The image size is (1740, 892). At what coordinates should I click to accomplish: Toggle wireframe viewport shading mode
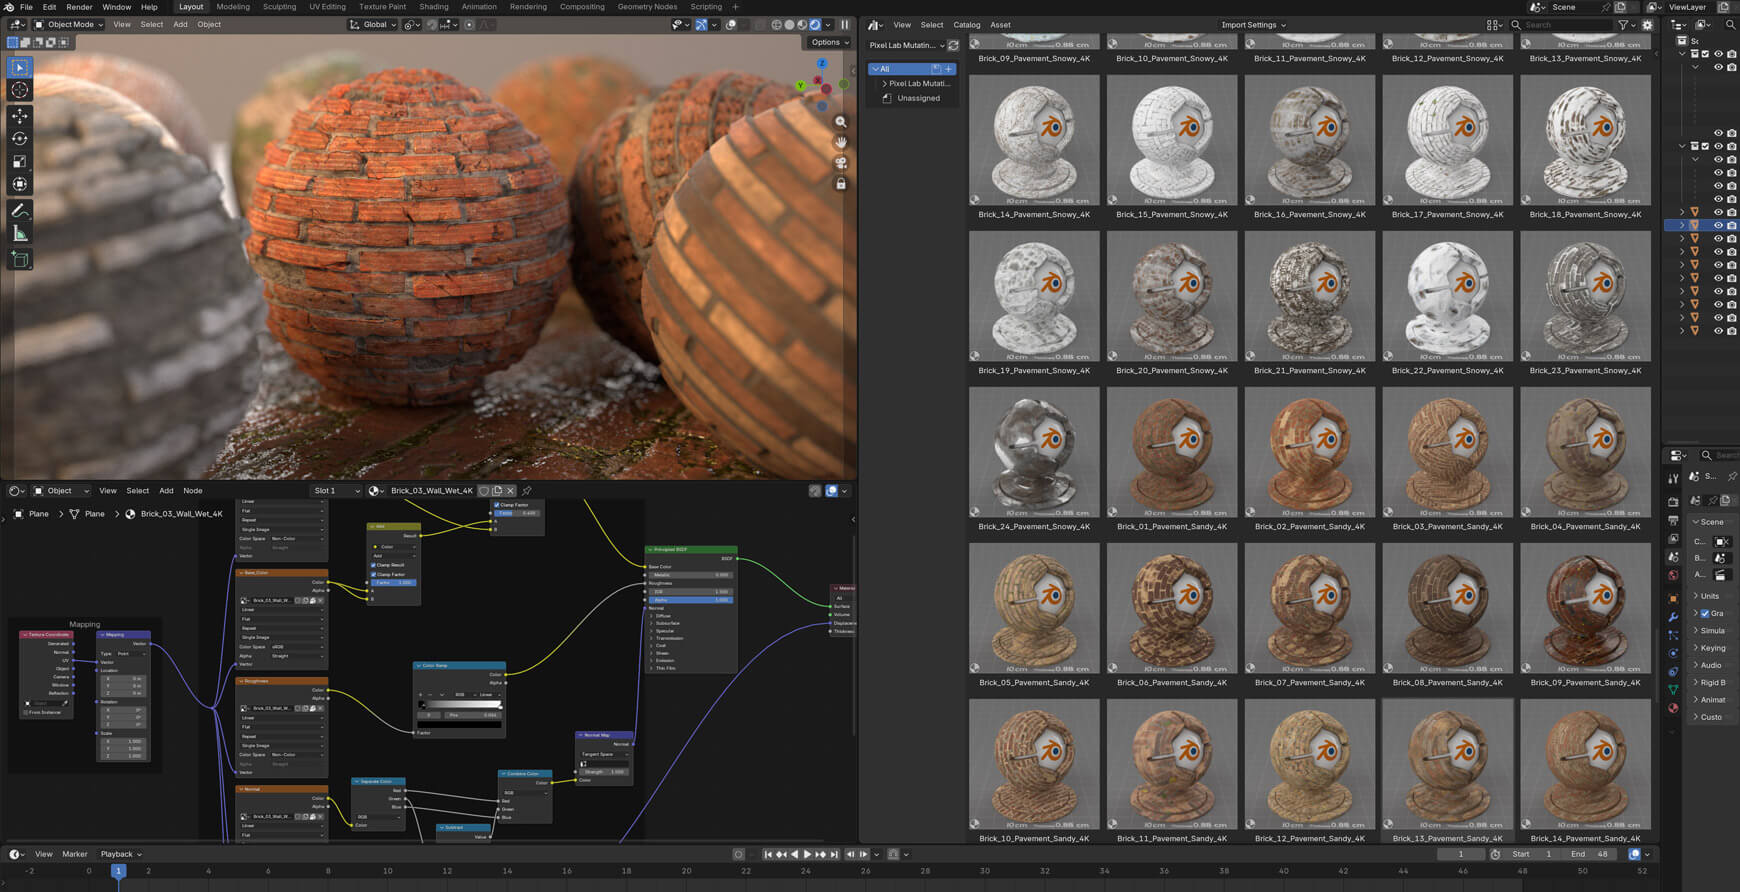tap(776, 25)
